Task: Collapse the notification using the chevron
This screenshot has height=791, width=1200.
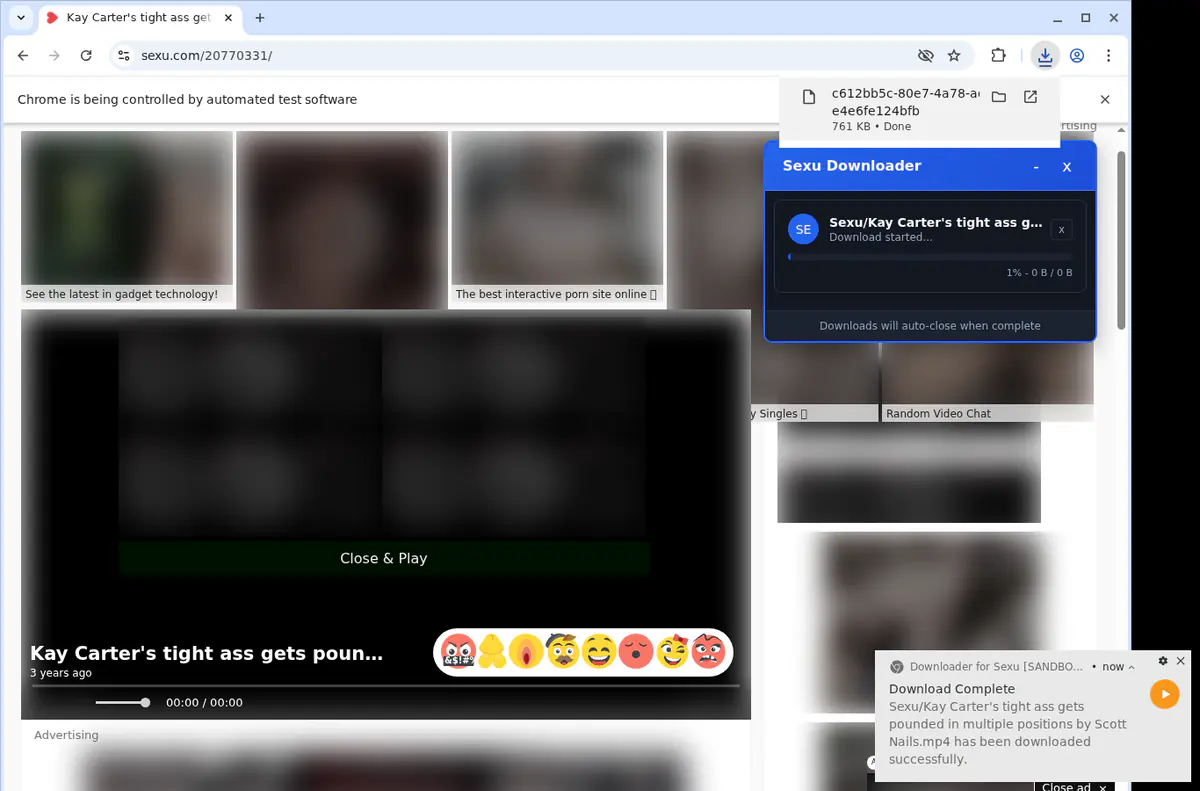Action: [1131, 667]
